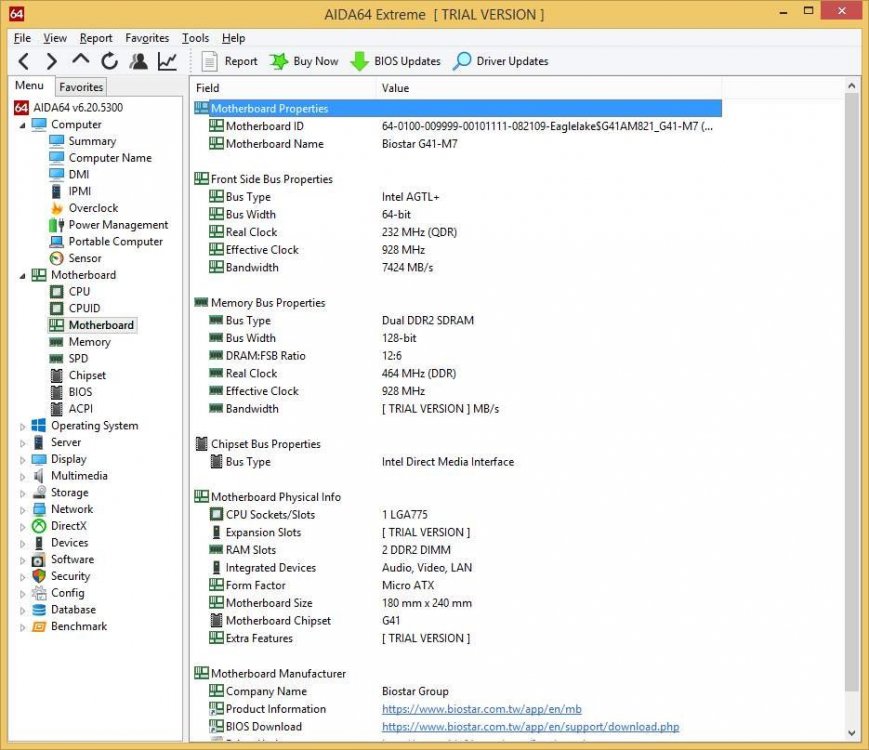Select the CPUID tree item

pyautogui.click(x=84, y=308)
